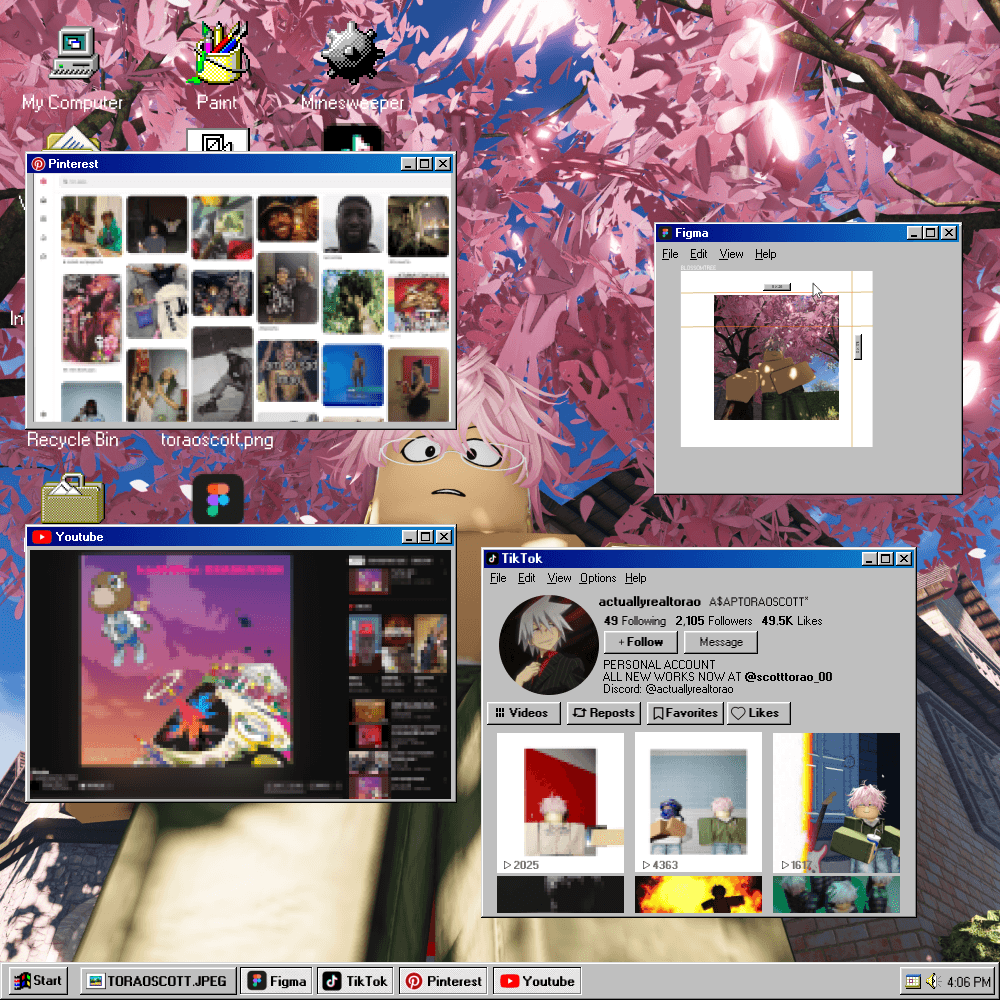Switch to Pinterest taskbar item
This screenshot has height=1000, width=1000.
tap(445, 981)
